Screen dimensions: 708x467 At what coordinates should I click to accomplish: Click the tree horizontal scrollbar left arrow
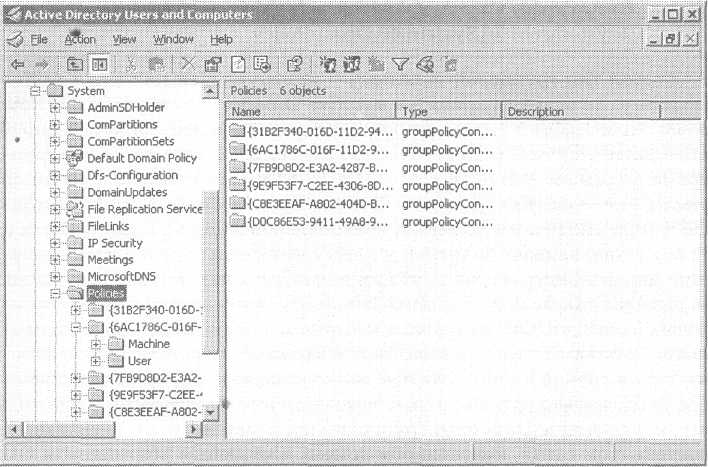click(x=14, y=429)
